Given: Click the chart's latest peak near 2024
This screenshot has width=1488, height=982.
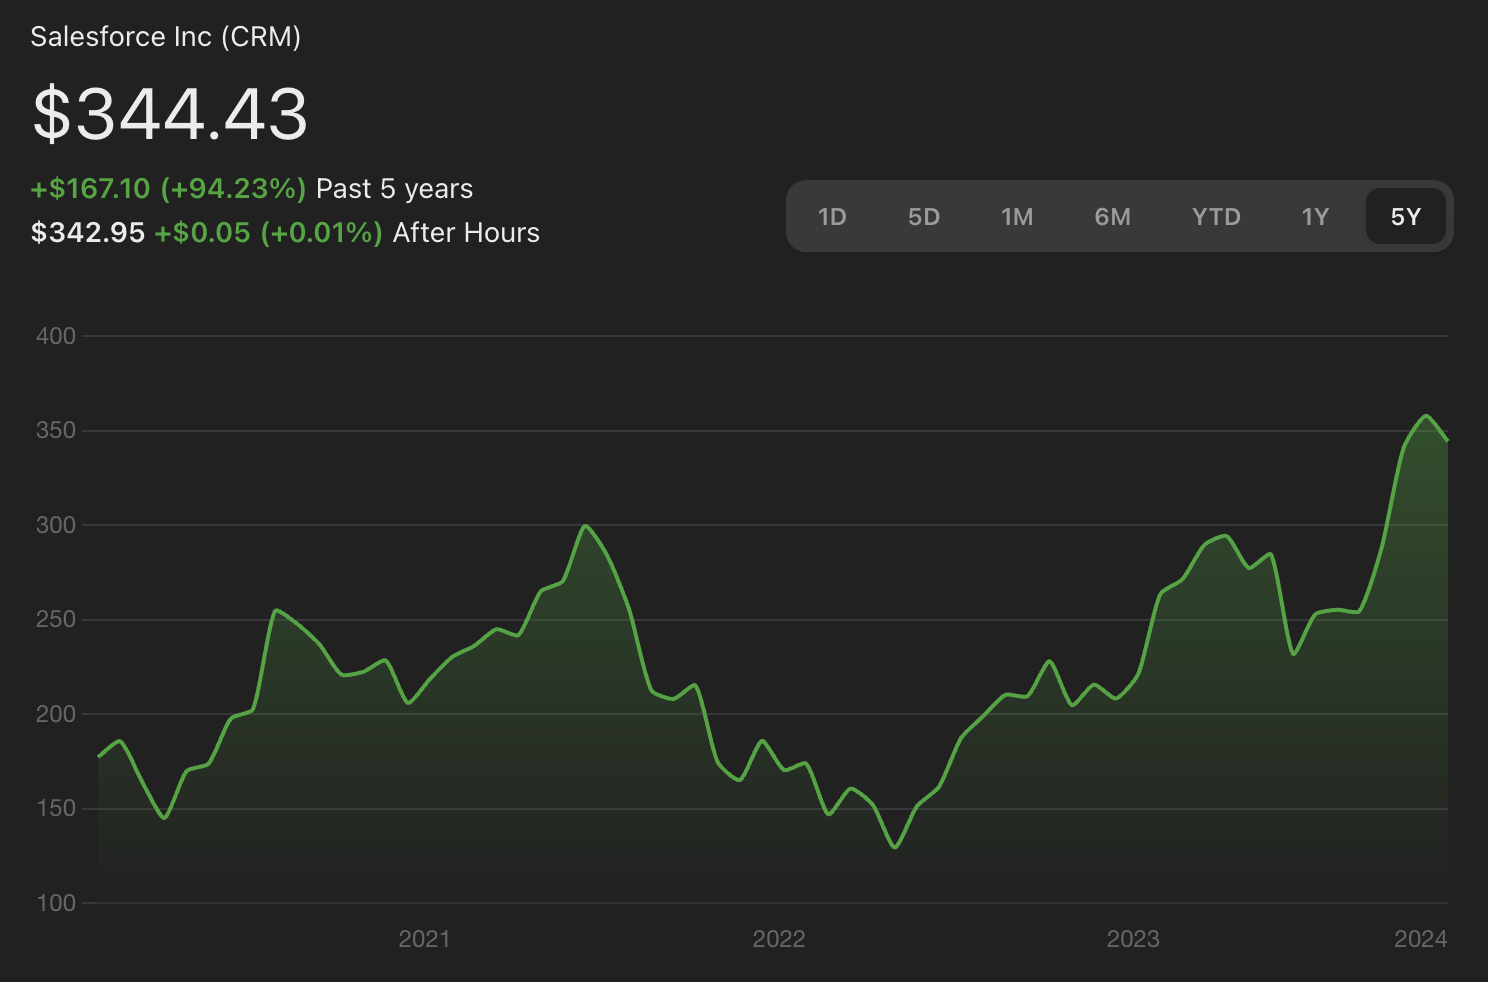Looking at the screenshot, I should point(1427,416).
